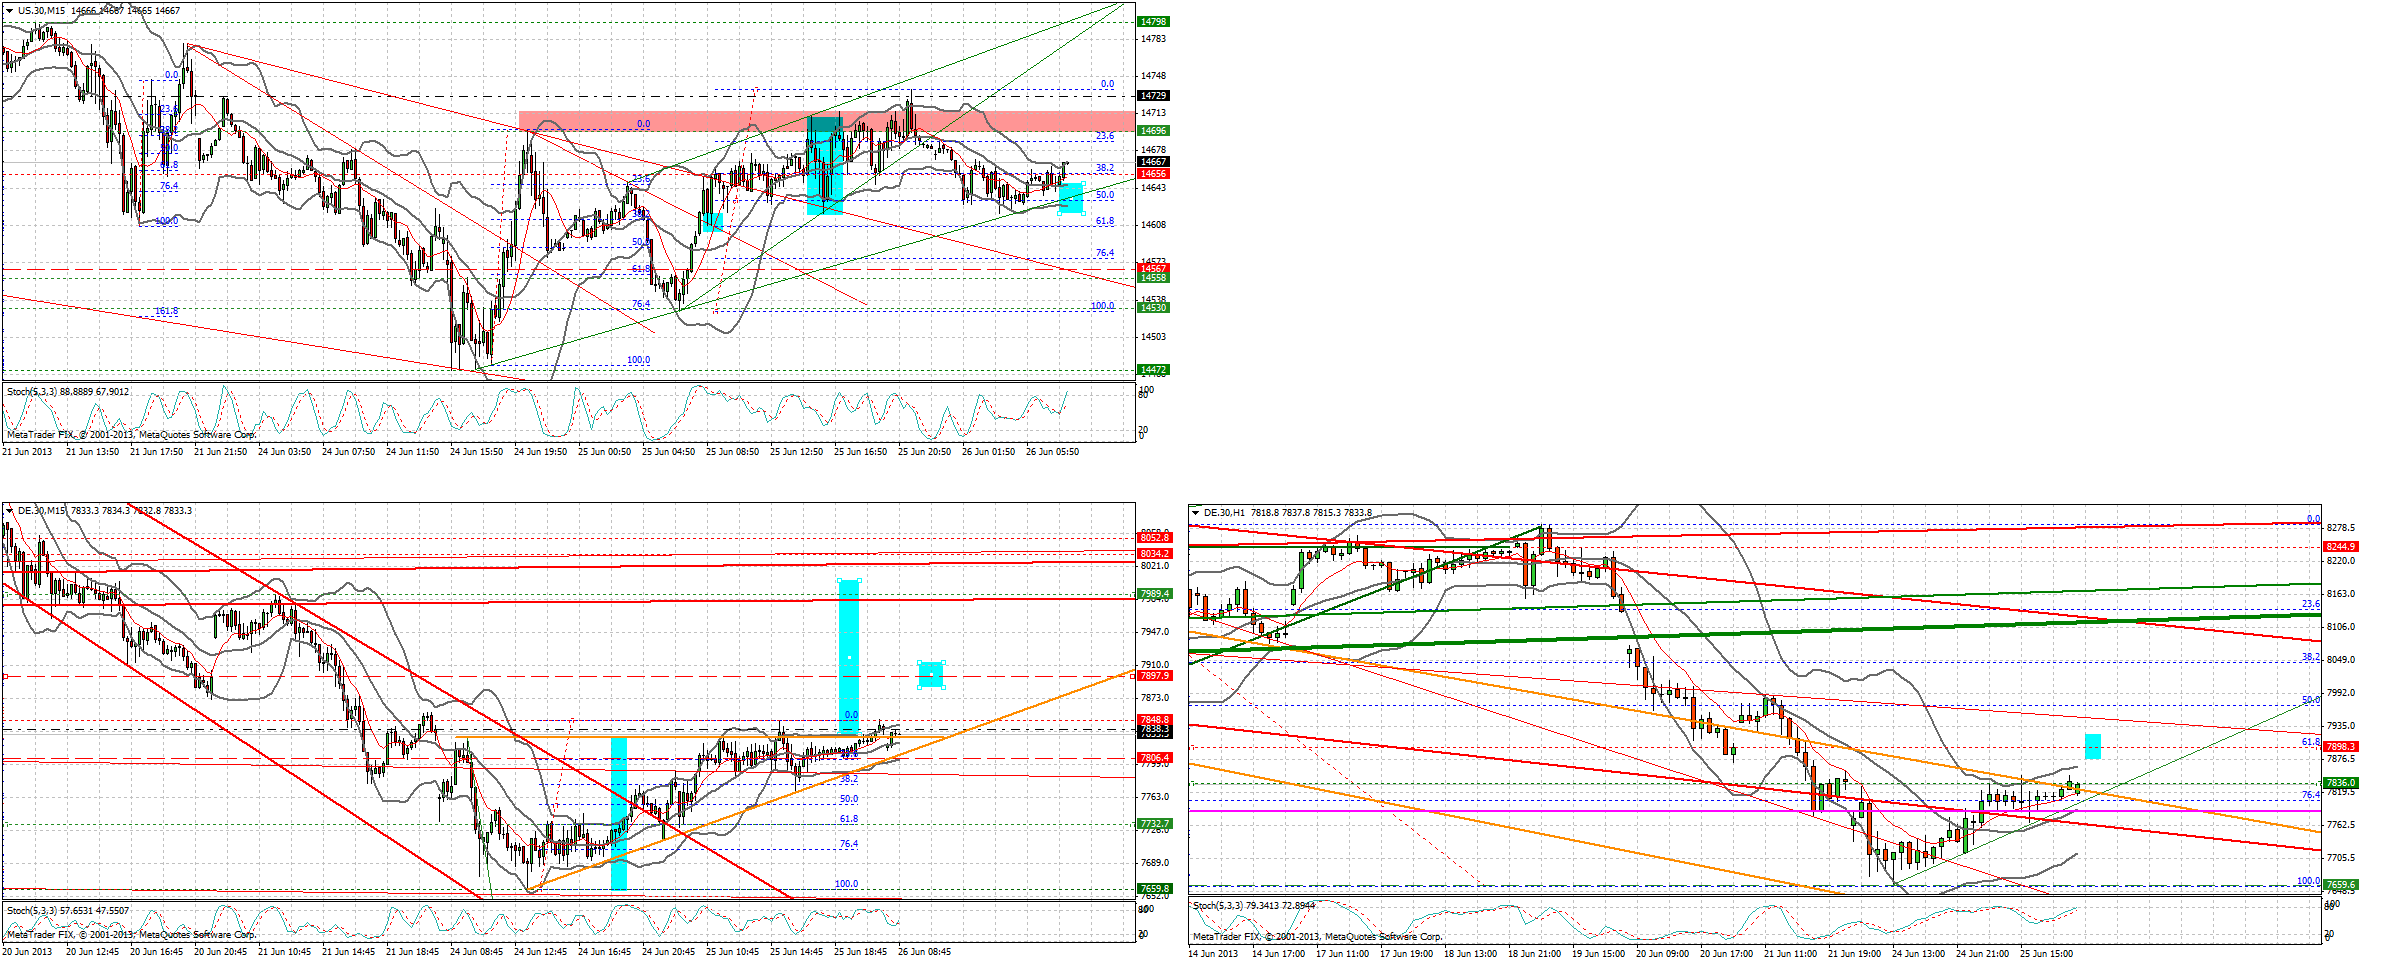The width and height of the screenshot is (2382, 978).
Task: Select the black 14729 price level label
Action: (1154, 96)
